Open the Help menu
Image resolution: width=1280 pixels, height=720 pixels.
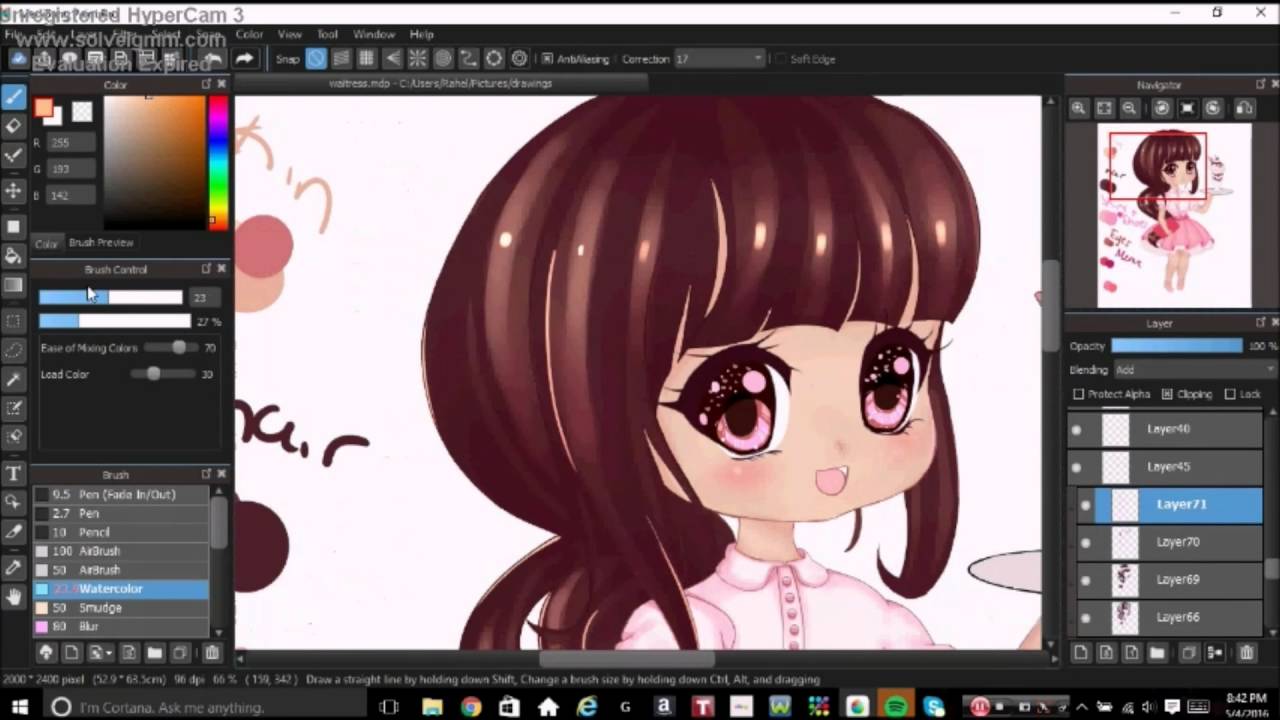click(x=422, y=34)
